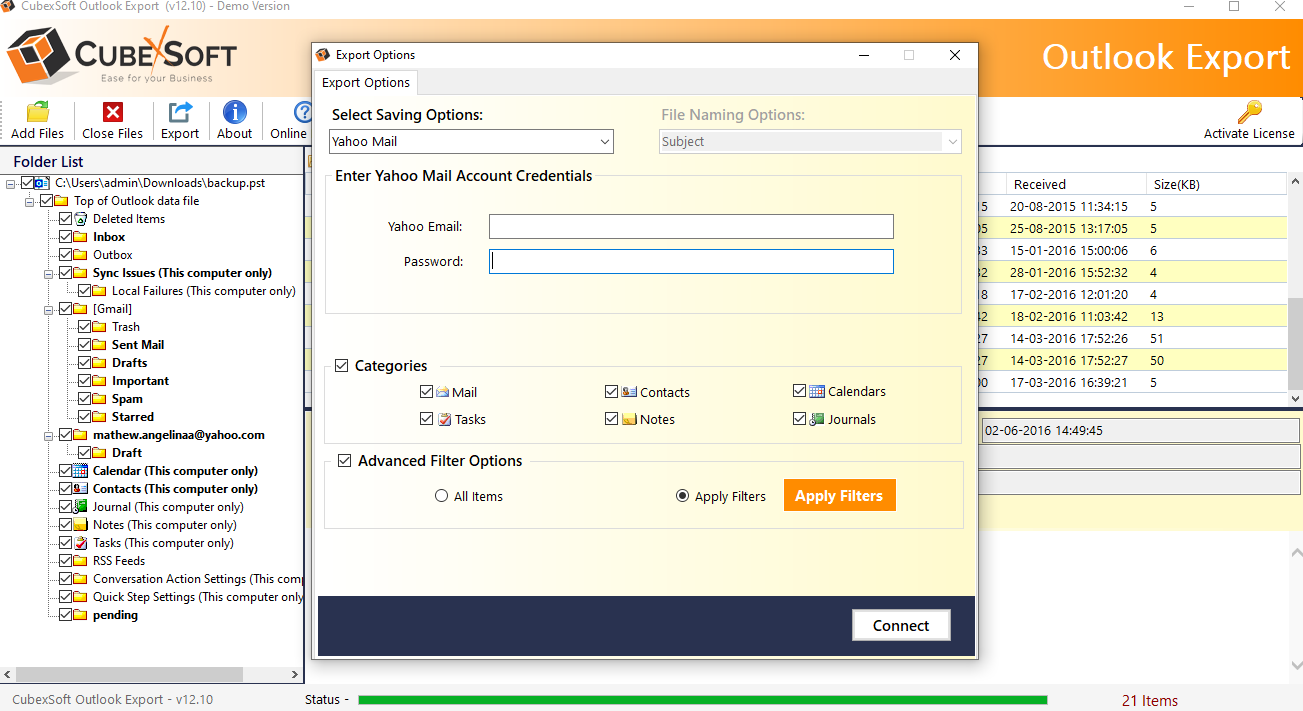Select the Quick Step Settings folder

[198, 597]
